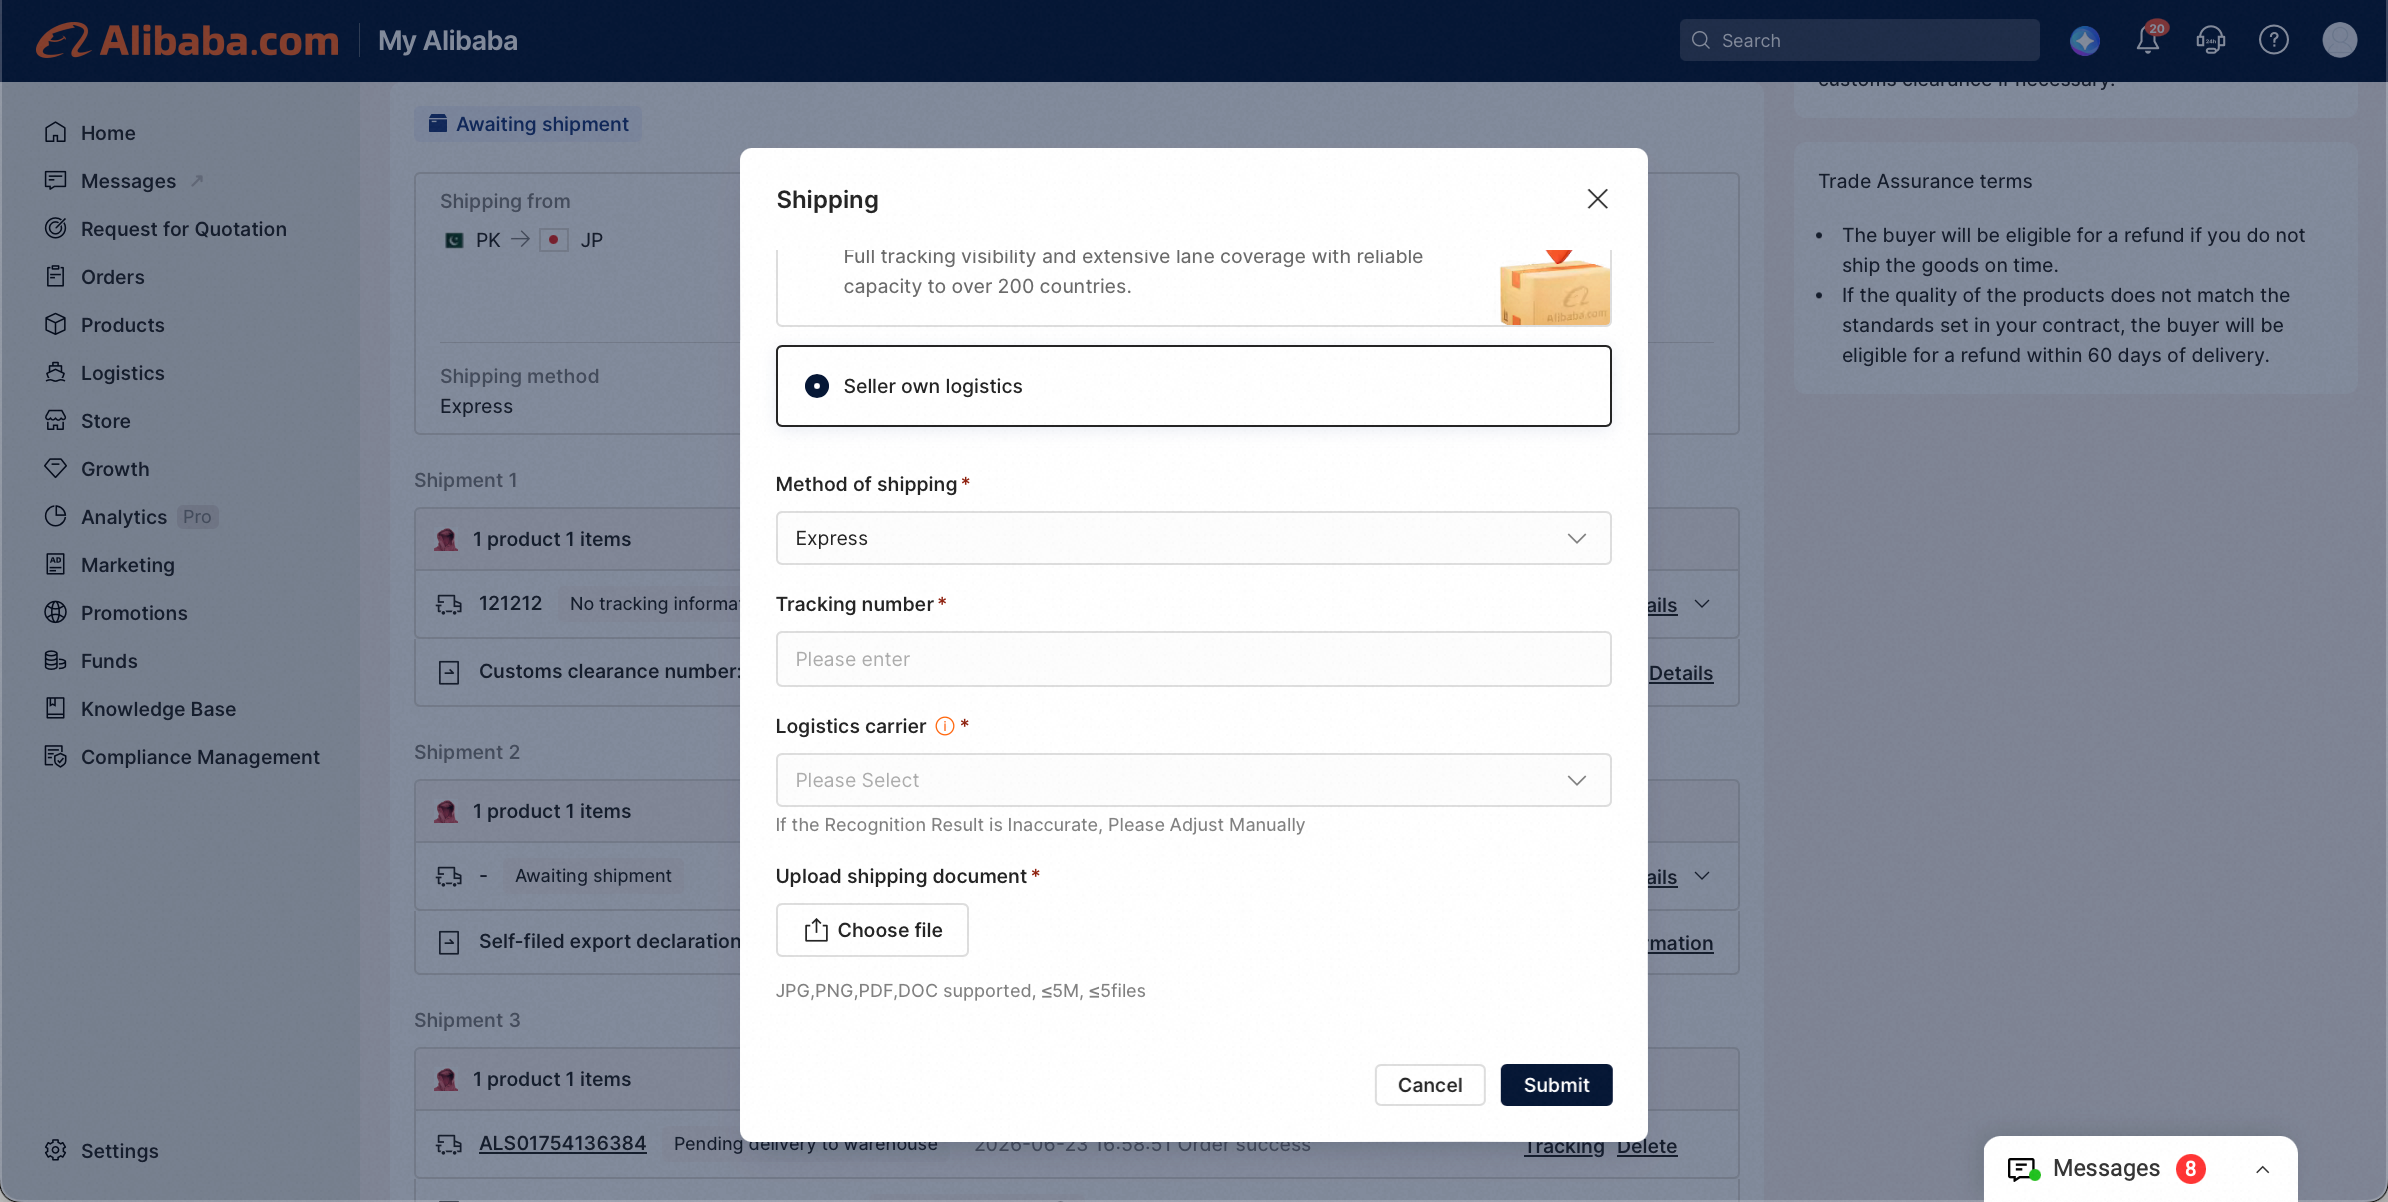
Task: Click the Logistics carrier info icon
Action: (944, 727)
